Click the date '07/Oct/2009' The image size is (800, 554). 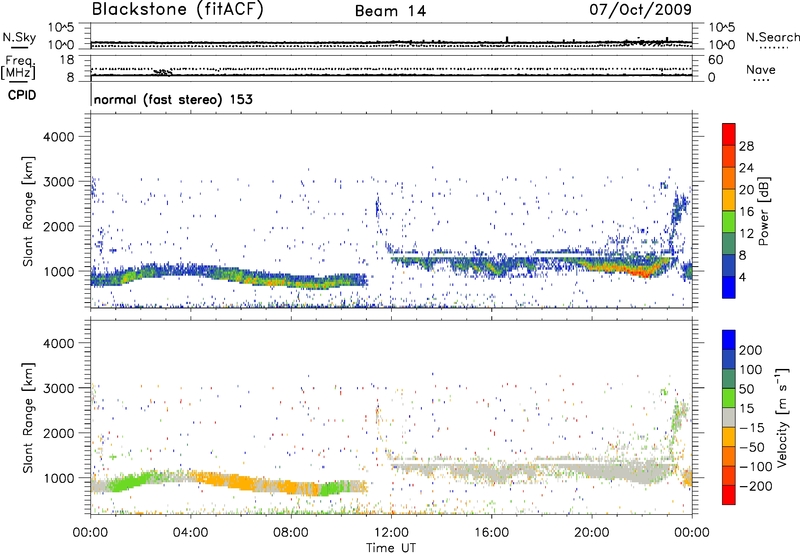pyautogui.click(x=641, y=9)
